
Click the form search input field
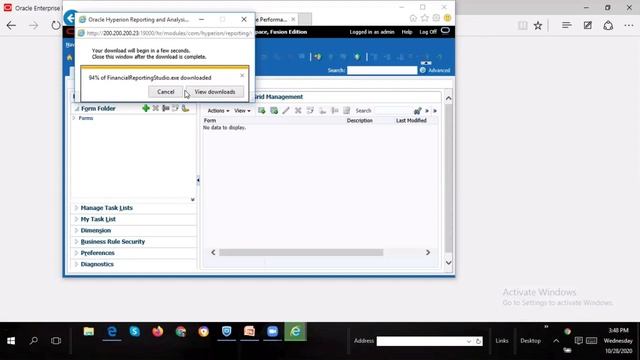click(393, 111)
